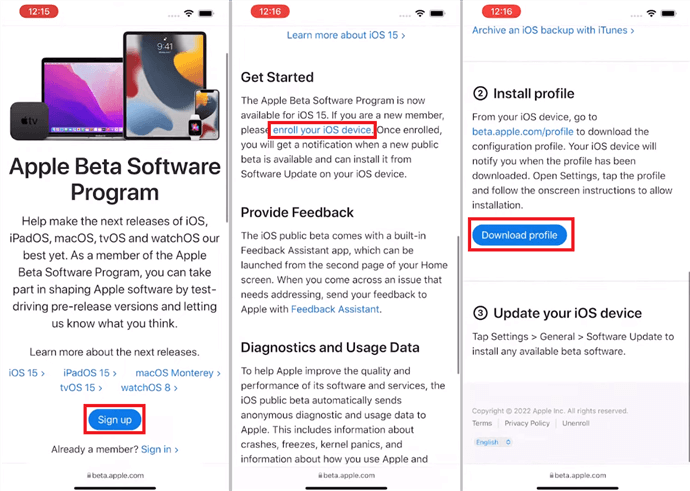Open the Feedback Assistant link

[x=335, y=309]
